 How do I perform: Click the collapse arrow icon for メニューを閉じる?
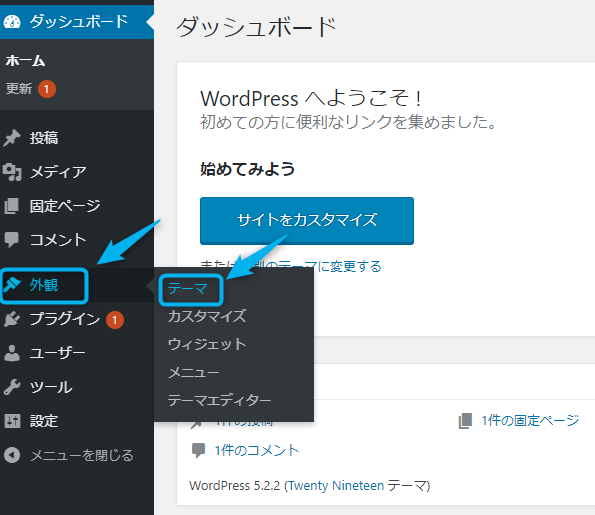(x=12, y=455)
